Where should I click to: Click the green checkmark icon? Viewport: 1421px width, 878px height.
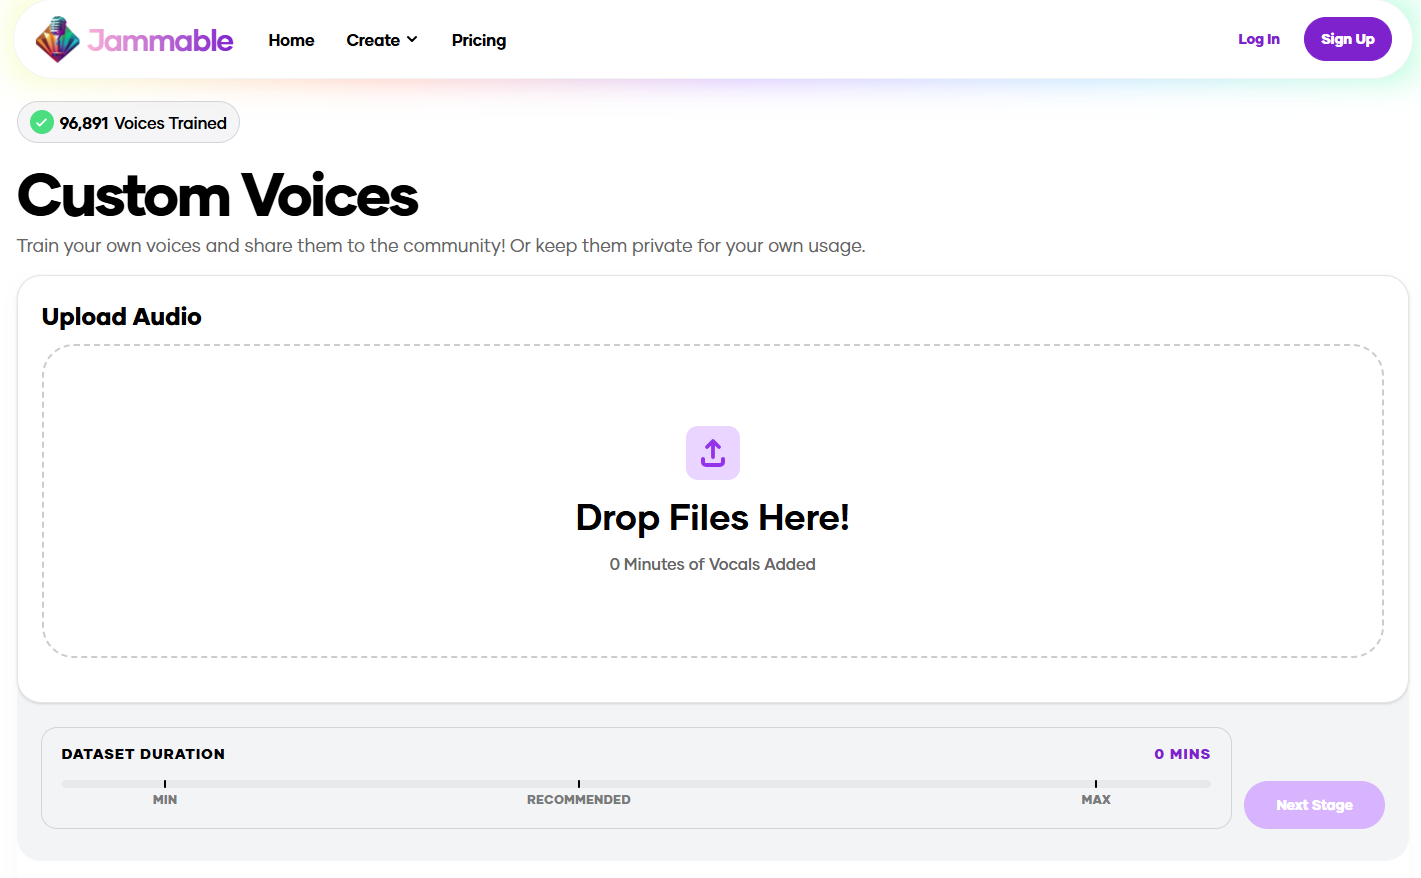point(42,123)
